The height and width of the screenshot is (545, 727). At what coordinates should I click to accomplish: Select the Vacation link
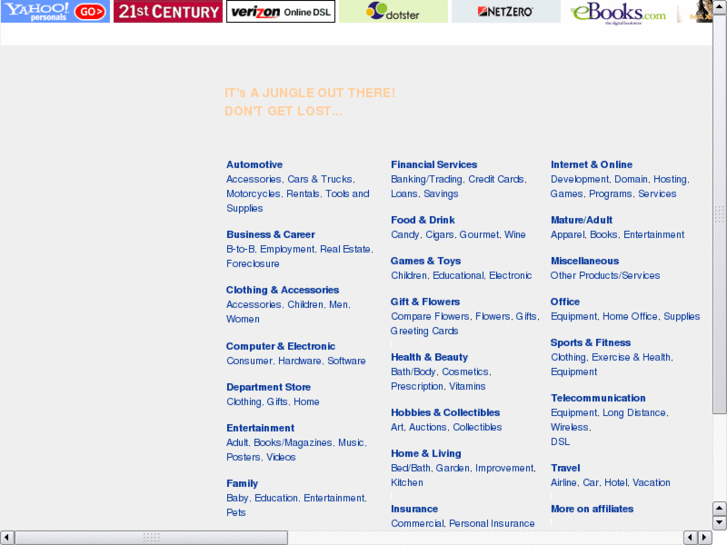click(x=651, y=482)
